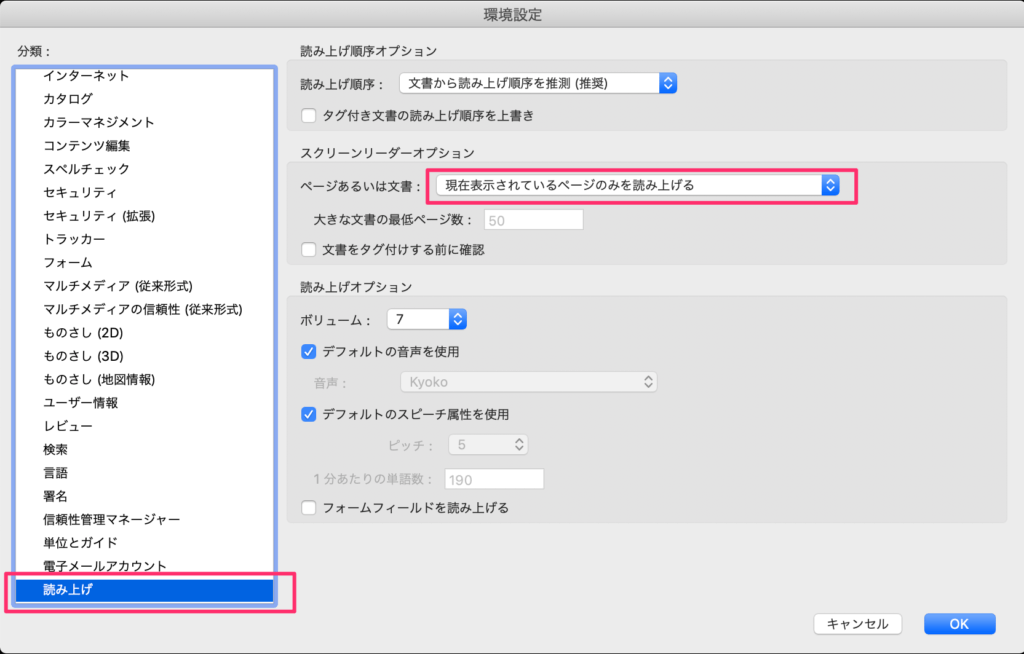The width and height of the screenshot is (1024, 654).
Task: Select セキュリティ (拡張) in category list
Action: pos(98,216)
